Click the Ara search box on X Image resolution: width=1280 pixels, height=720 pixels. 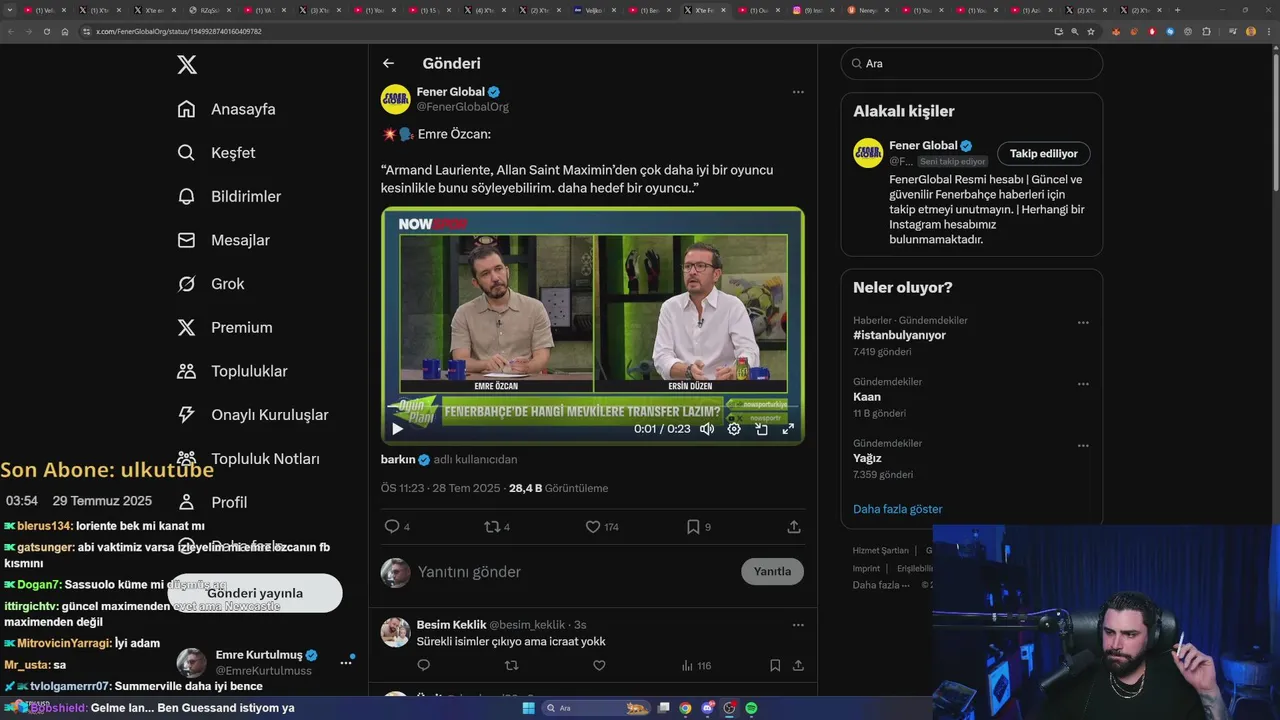(972, 63)
